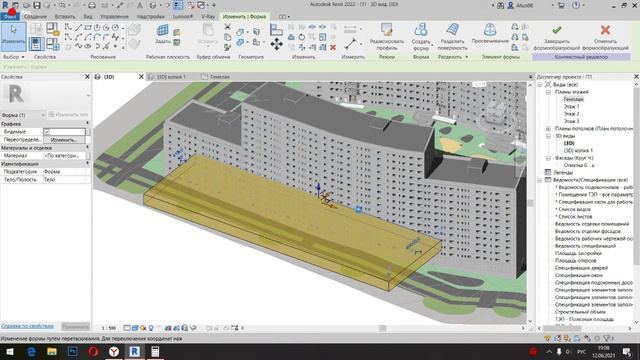Click the Save icon in quick access toolbar
640x360 pixels.
click(x=37, y=5)
